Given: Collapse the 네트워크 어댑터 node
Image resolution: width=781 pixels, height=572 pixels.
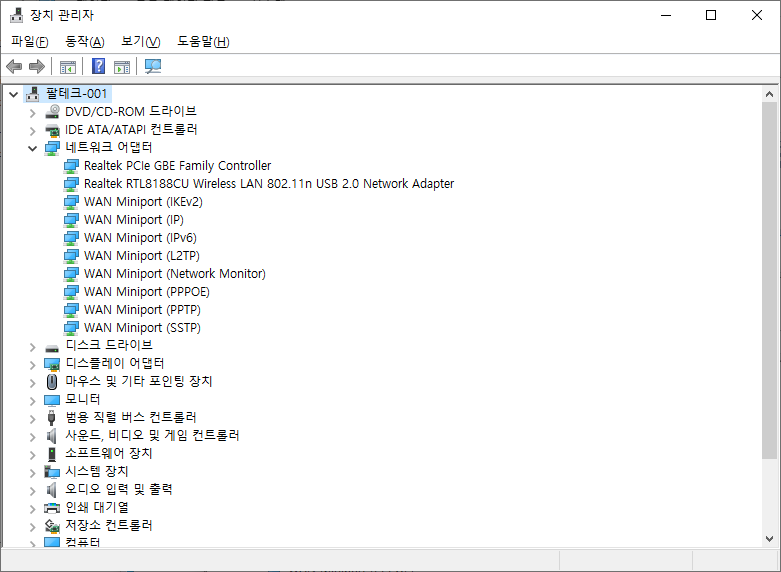Looking at the screenshot, I should pyautogui.click(x=33, y=148).
